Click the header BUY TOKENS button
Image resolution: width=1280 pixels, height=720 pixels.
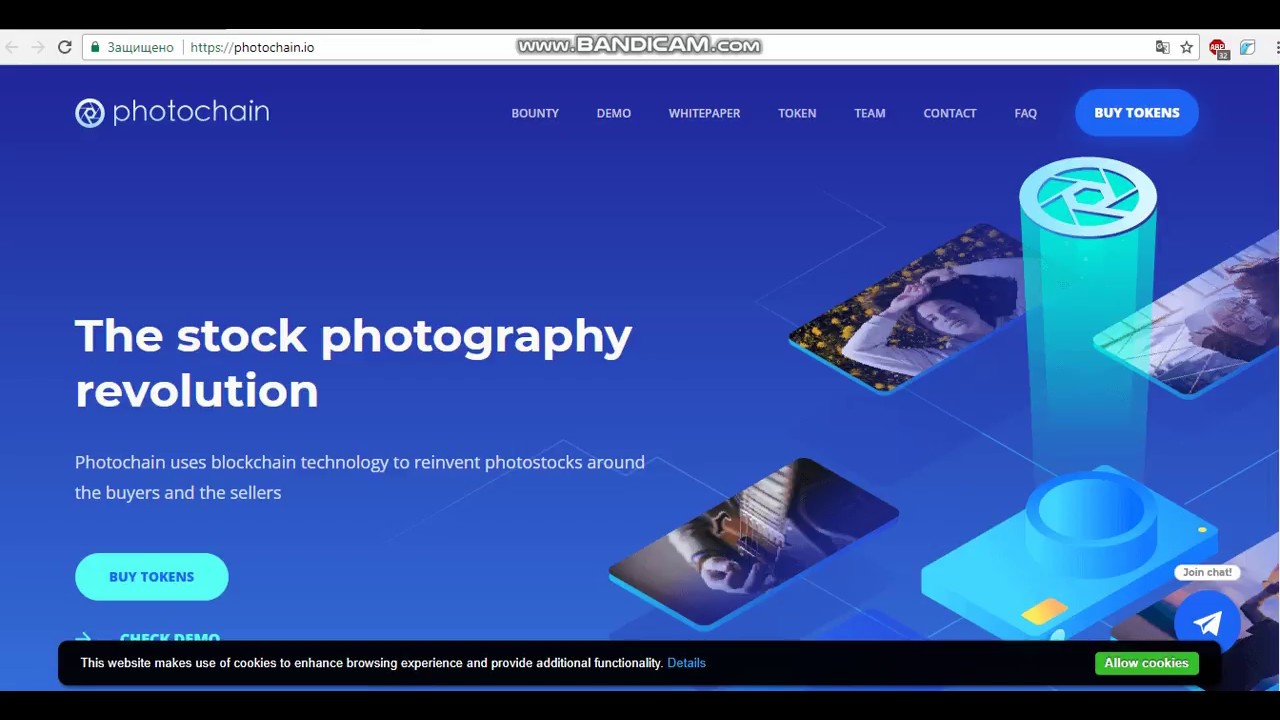[1137, 113]
